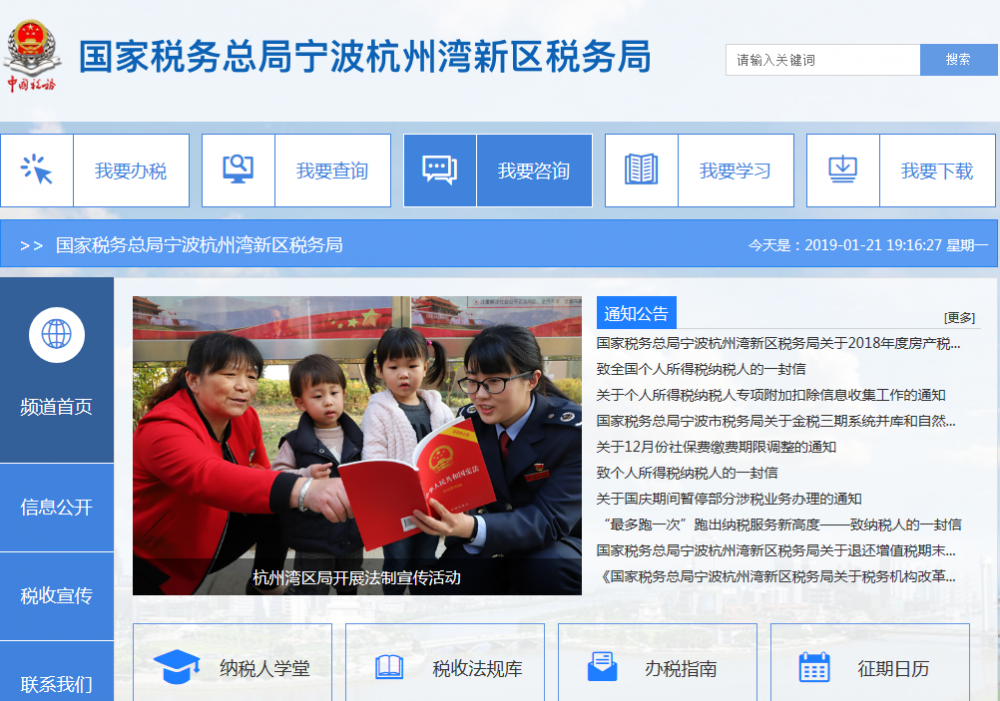
Task: Select 税收宣传 from the left menu
Action: click(57, 596)
